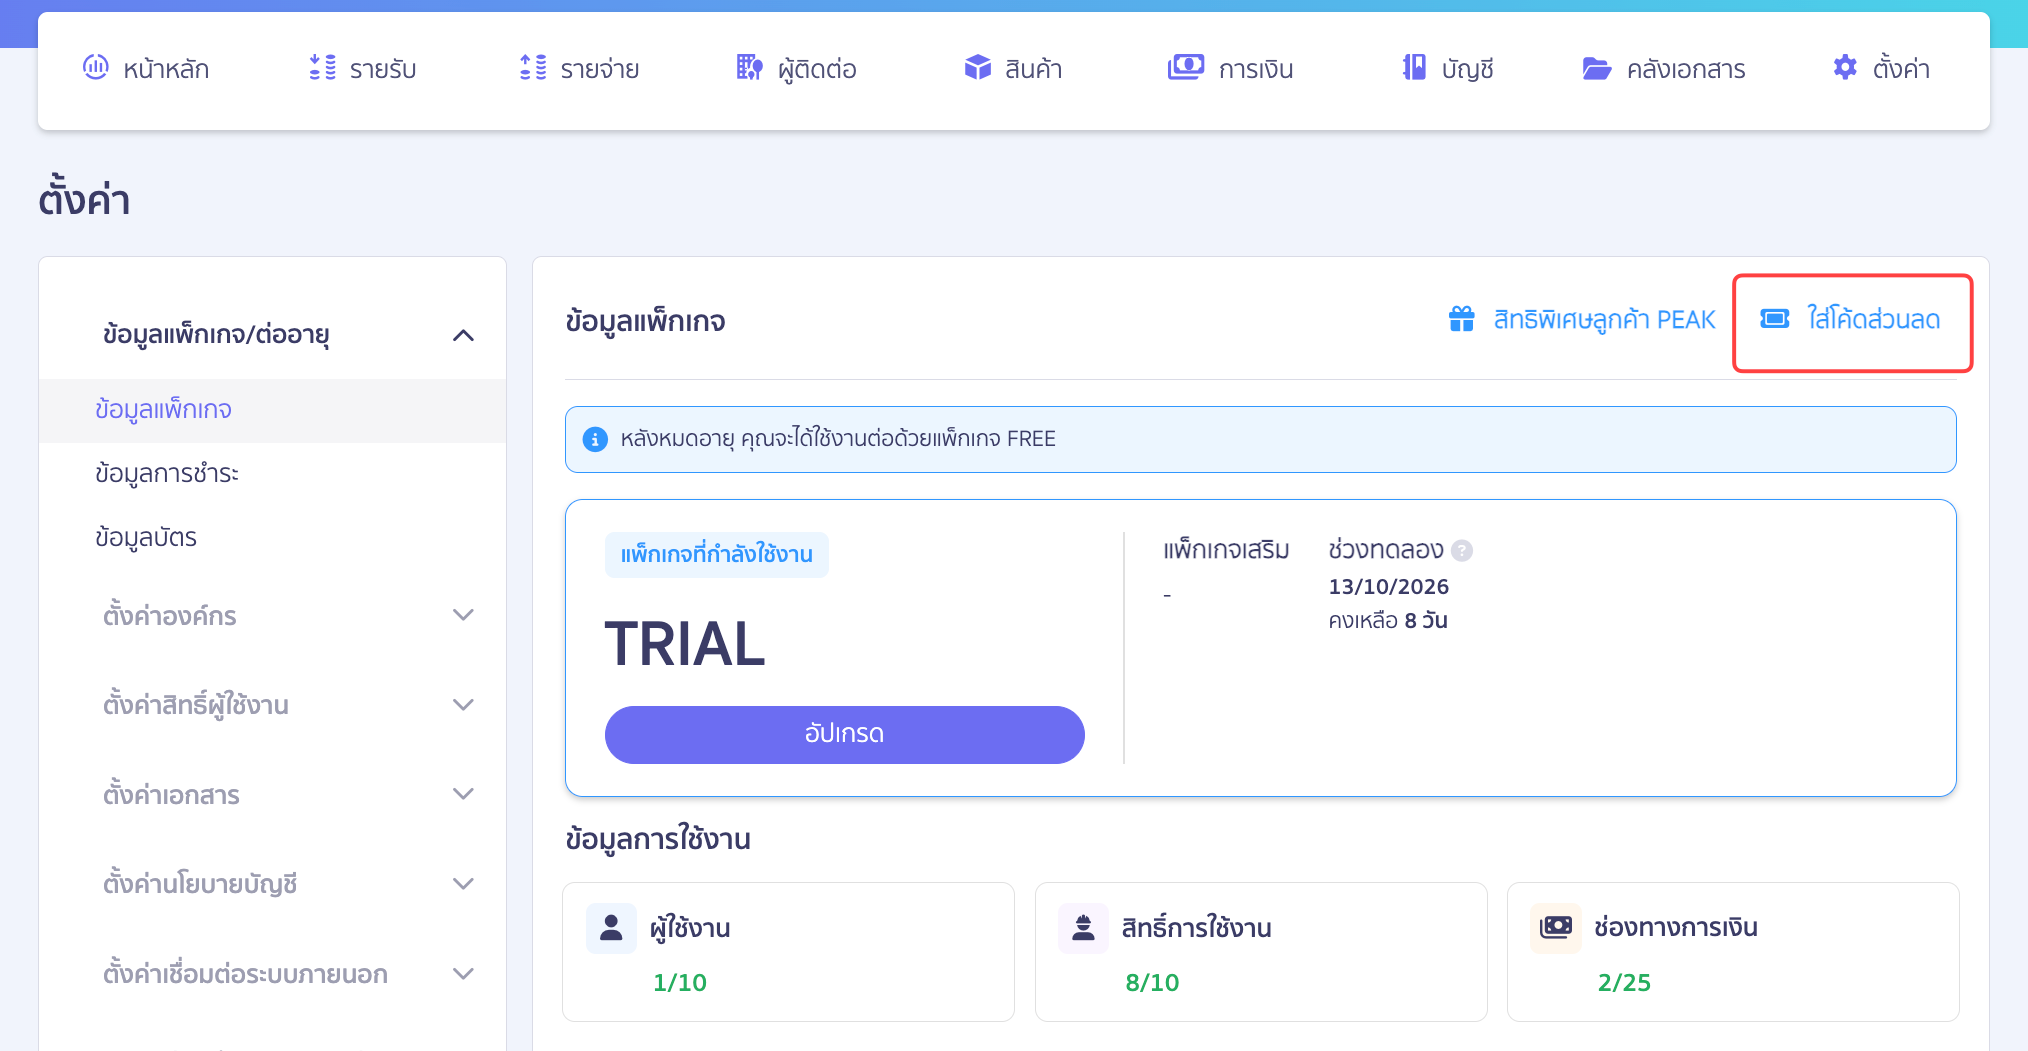Viewport: 2028px width, 1051px height.
Task: Open the ช่องทางการเงิน 2/25 usage card
Action: coord(1733,951)
